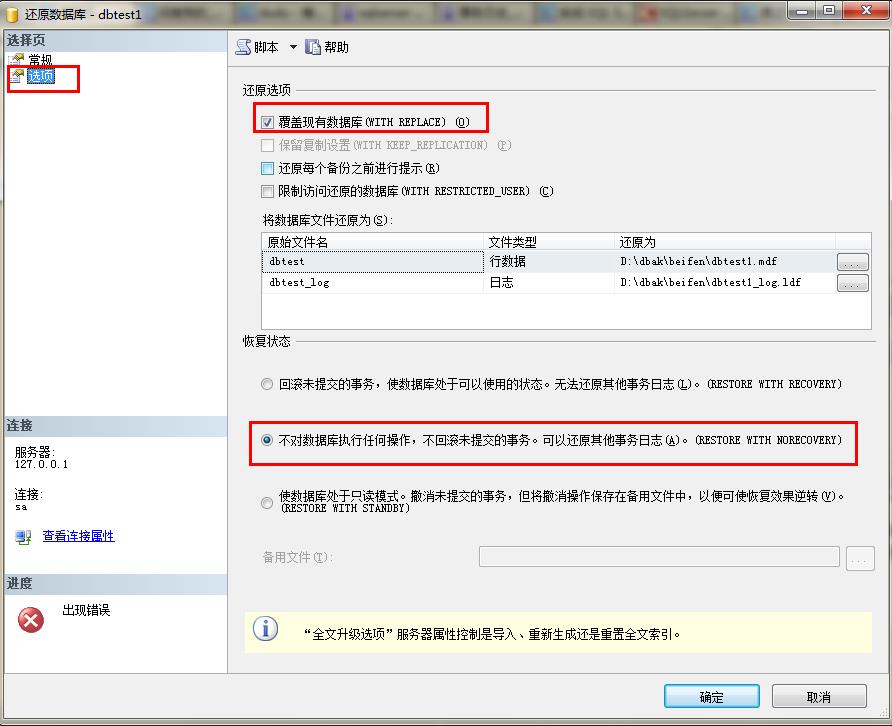892x726 pixels.
Task: Open the 脚本 dropdown arrow
Action: pos(293,47)
